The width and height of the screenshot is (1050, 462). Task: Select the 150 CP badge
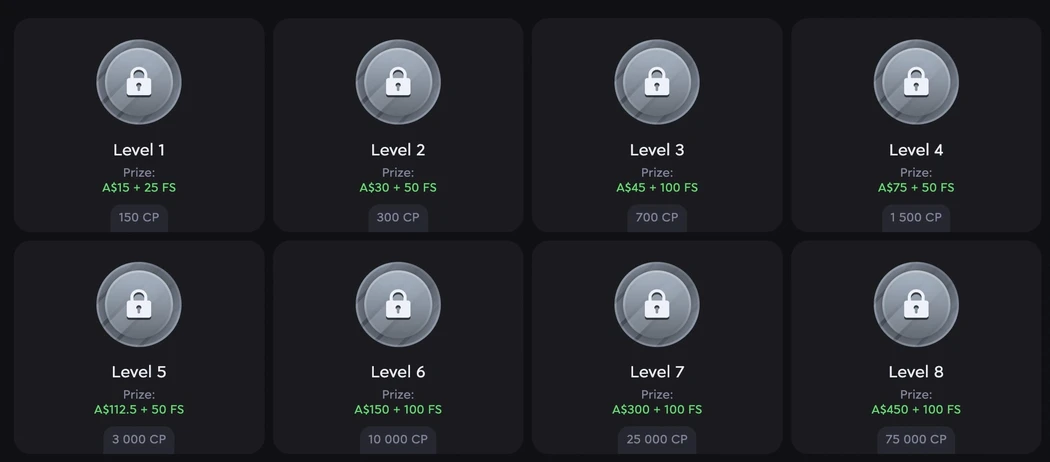139,217
